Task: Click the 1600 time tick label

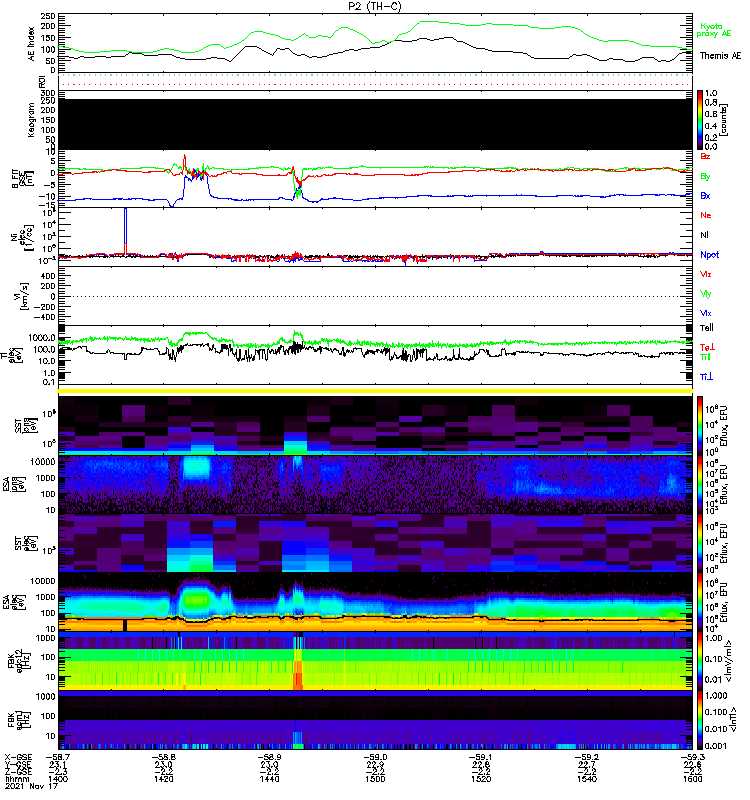Action: tap(692, 779)
